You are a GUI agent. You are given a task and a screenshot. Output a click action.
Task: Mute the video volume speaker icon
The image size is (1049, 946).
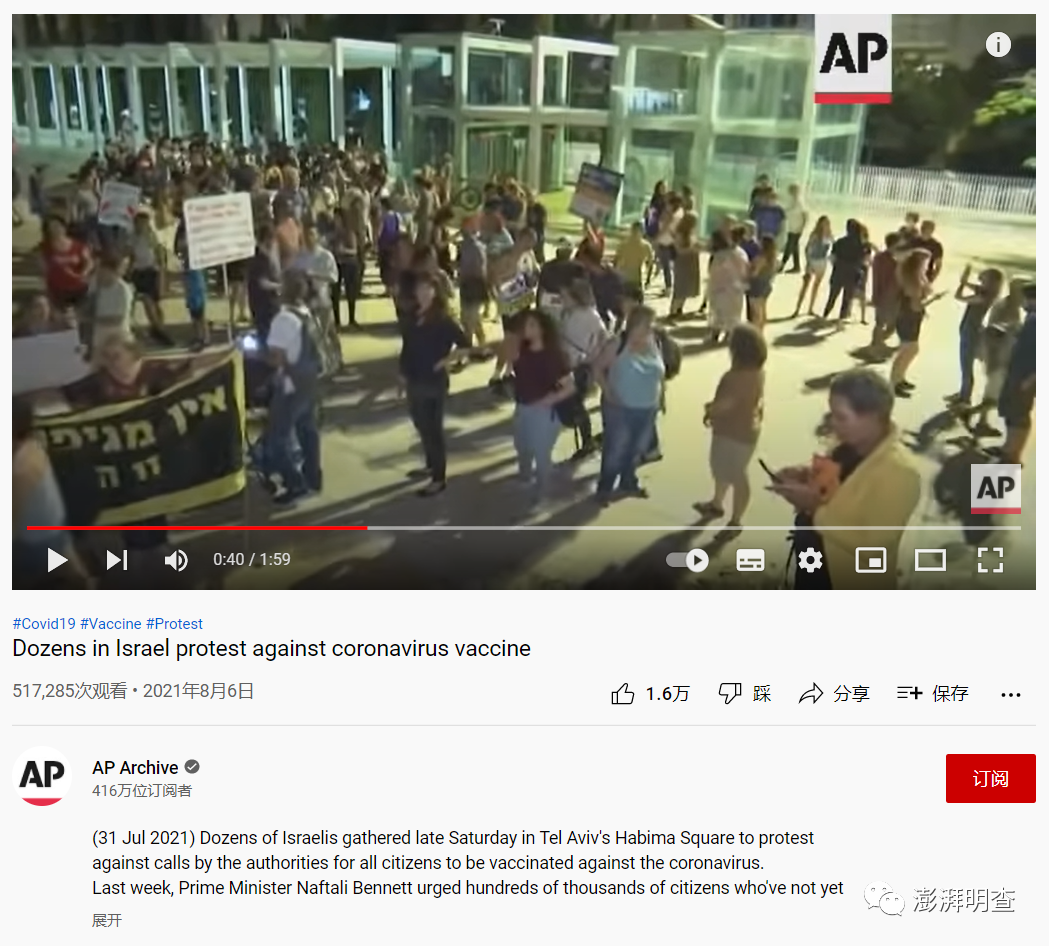click(176, 560)
